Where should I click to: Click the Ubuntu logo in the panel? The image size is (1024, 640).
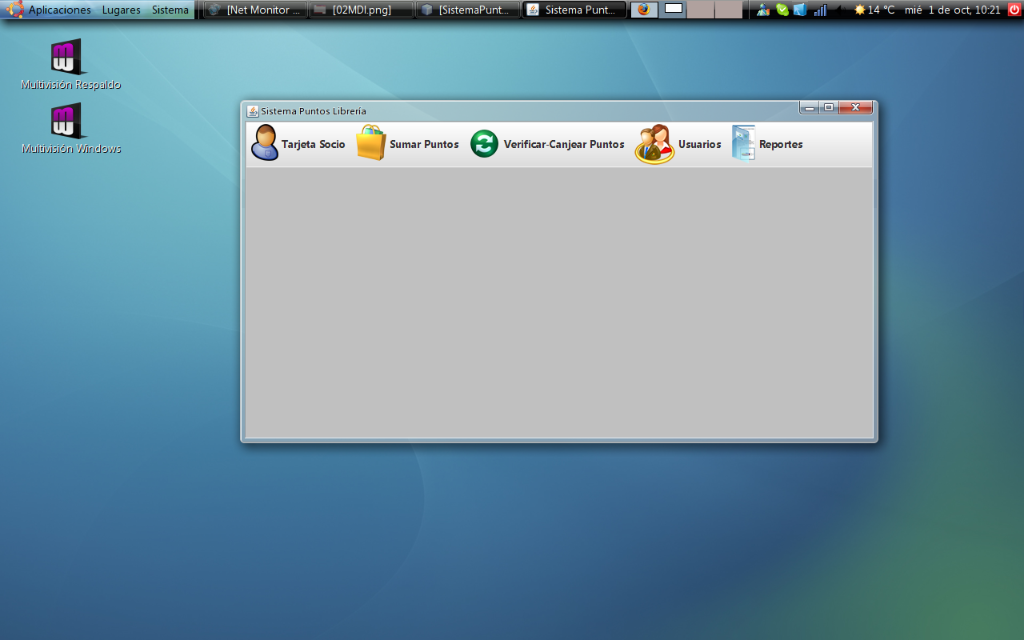coord(15,9)
